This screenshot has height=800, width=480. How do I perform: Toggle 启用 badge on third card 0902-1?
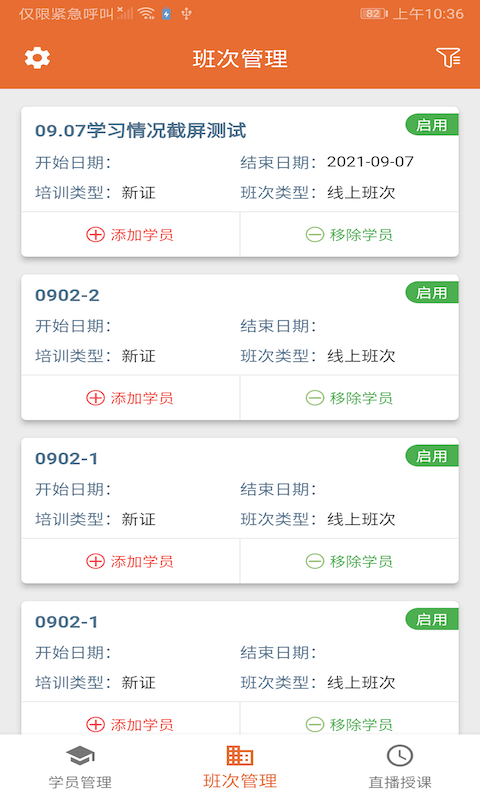[432, 456]
